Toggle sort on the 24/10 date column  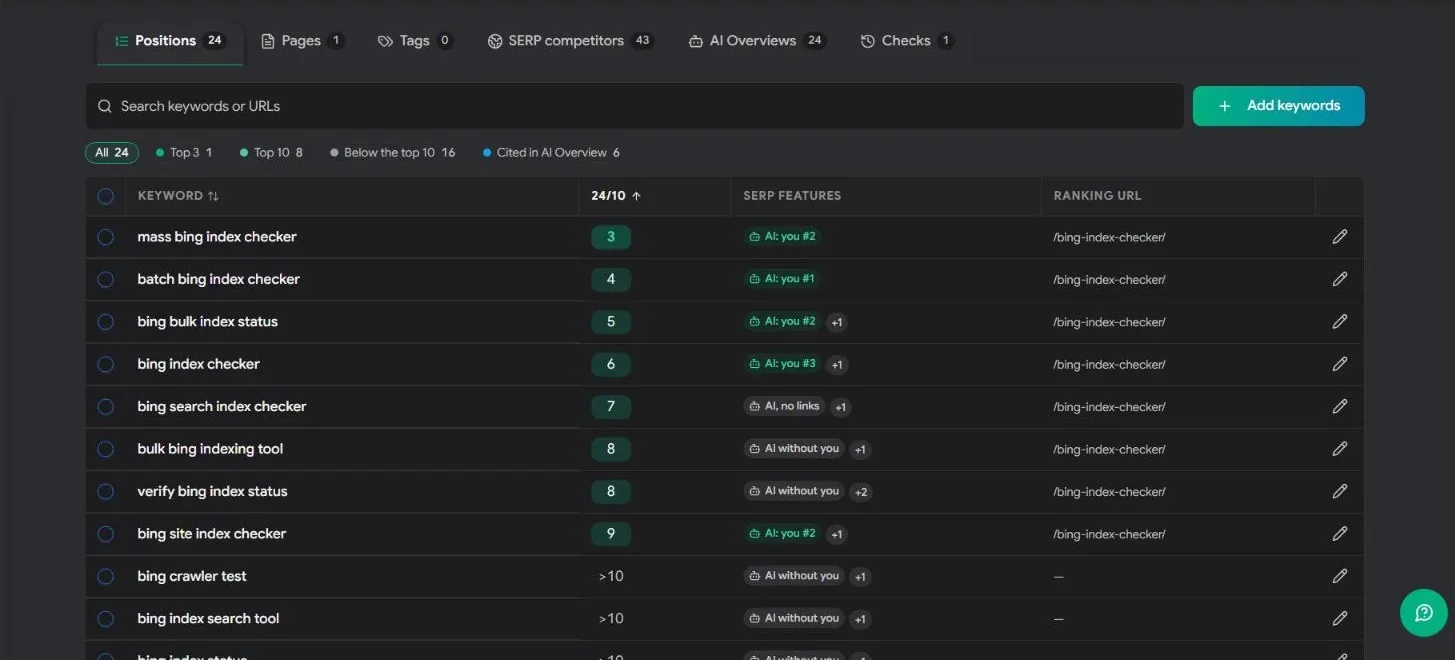tap(616, 196)
